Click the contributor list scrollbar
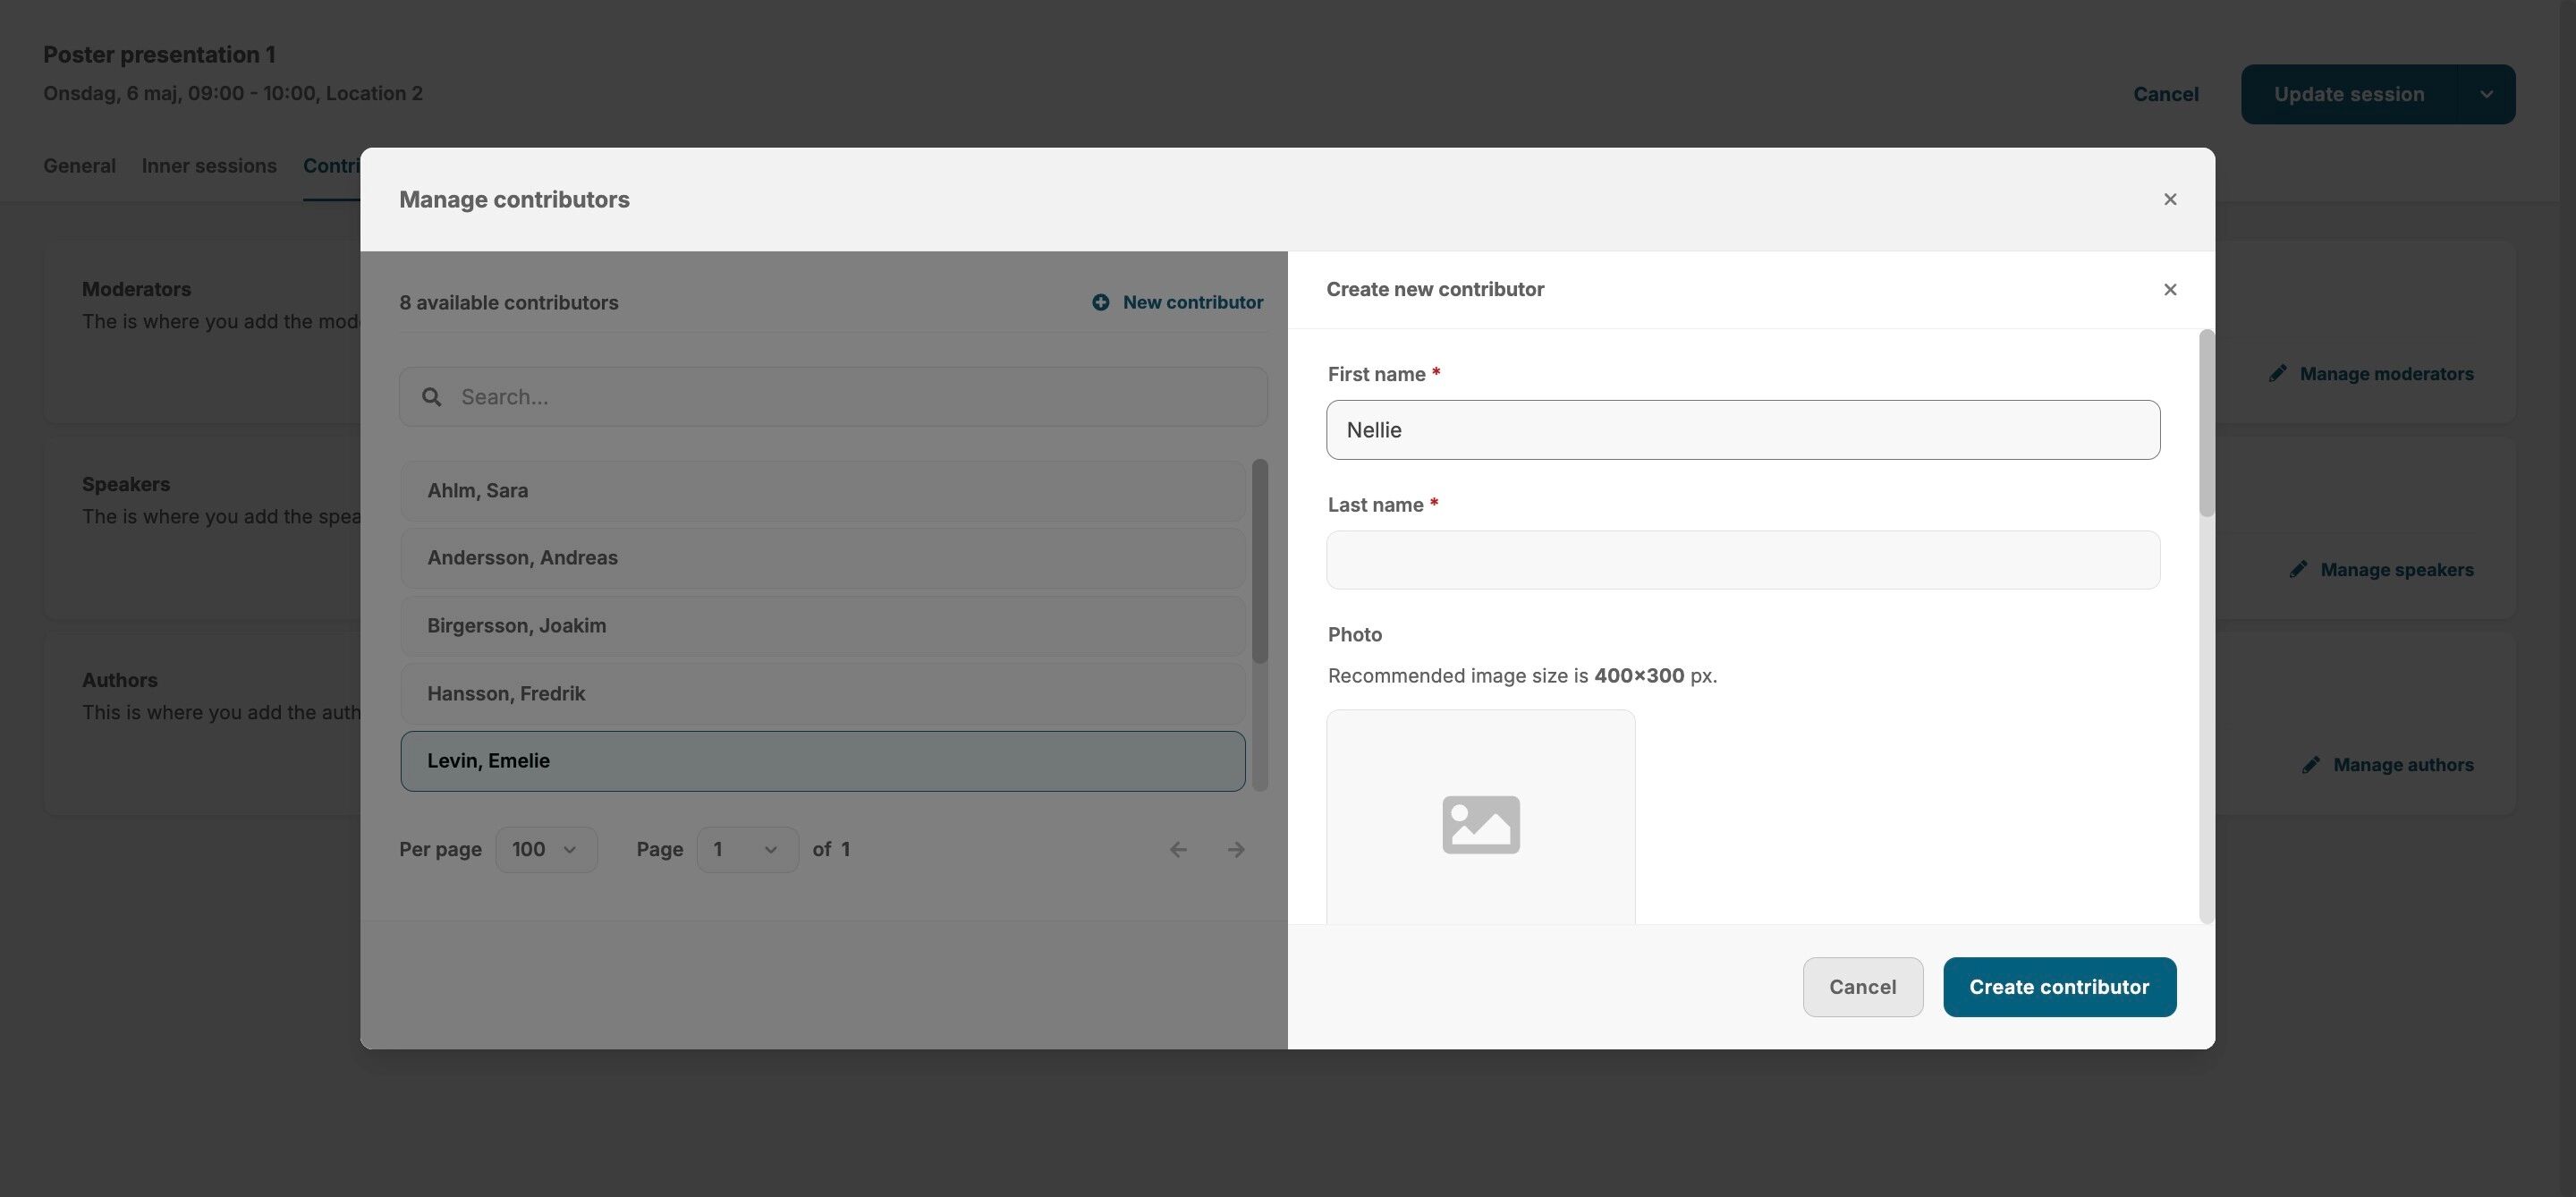Viewport: 2576px width, 1197px height. point(1260,560)
